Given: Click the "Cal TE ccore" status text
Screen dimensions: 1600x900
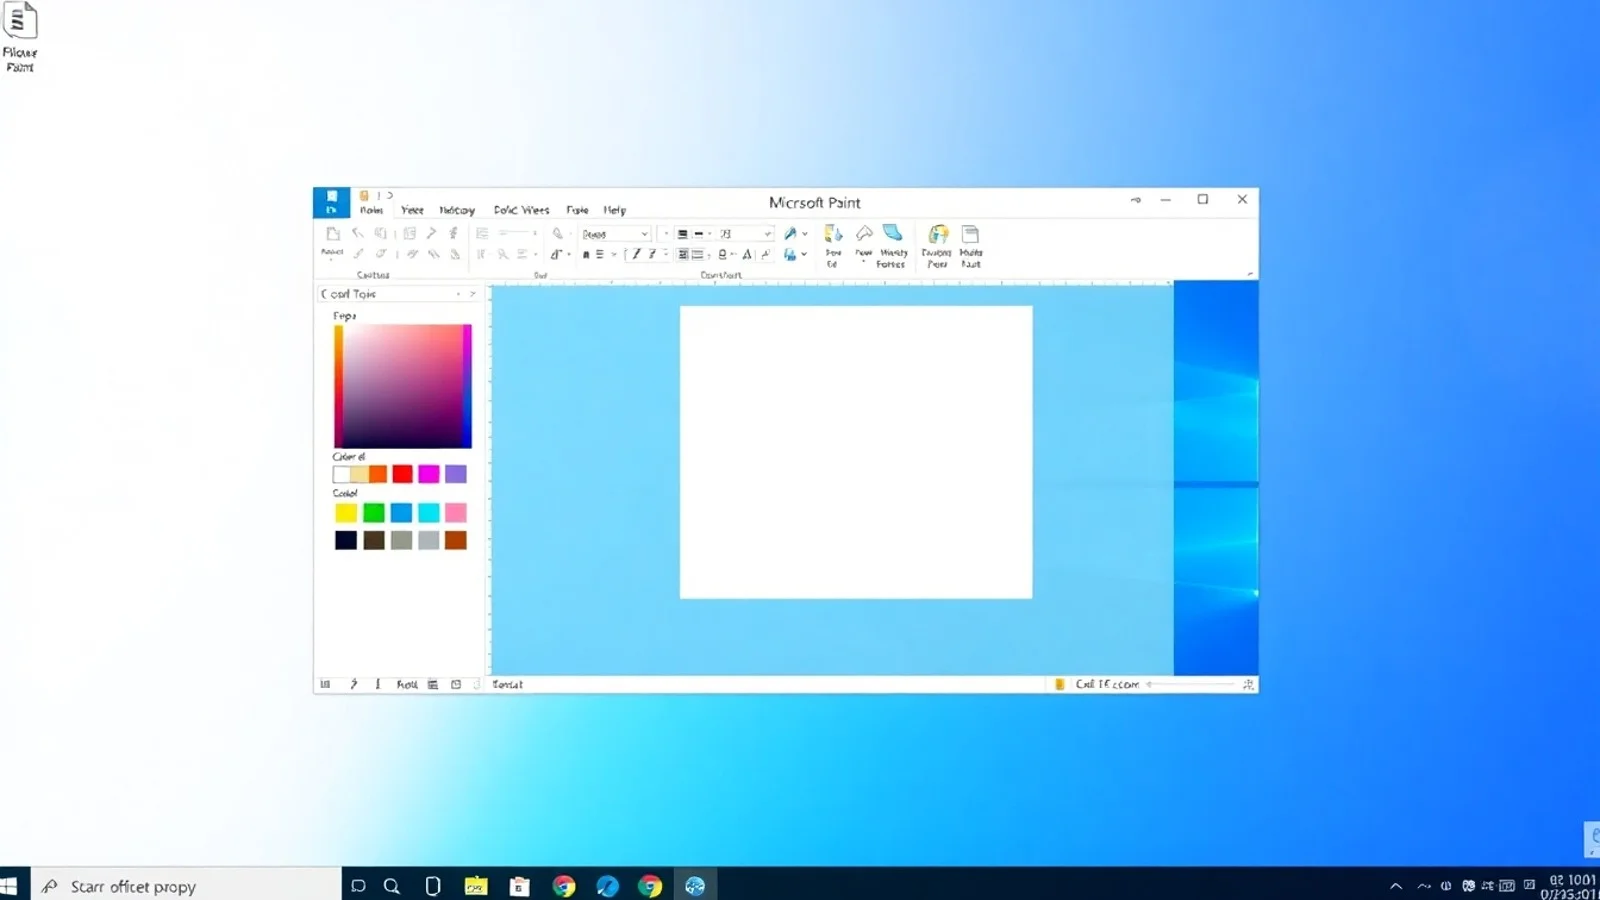Looking at the screenshot, I should pyautogui.click(x=1107, y=684).
